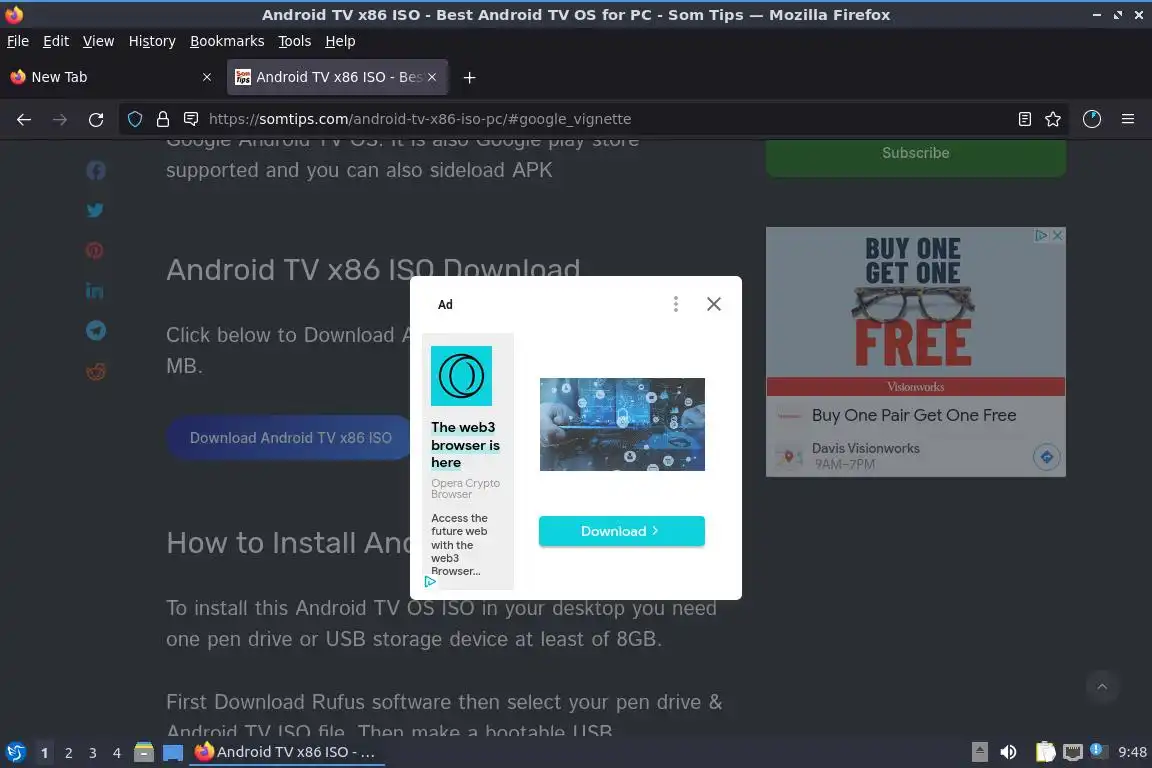This screenshot has height=768, width=1152.
Task: Open the volume speaker control
Action: (x=1008, y=752)
